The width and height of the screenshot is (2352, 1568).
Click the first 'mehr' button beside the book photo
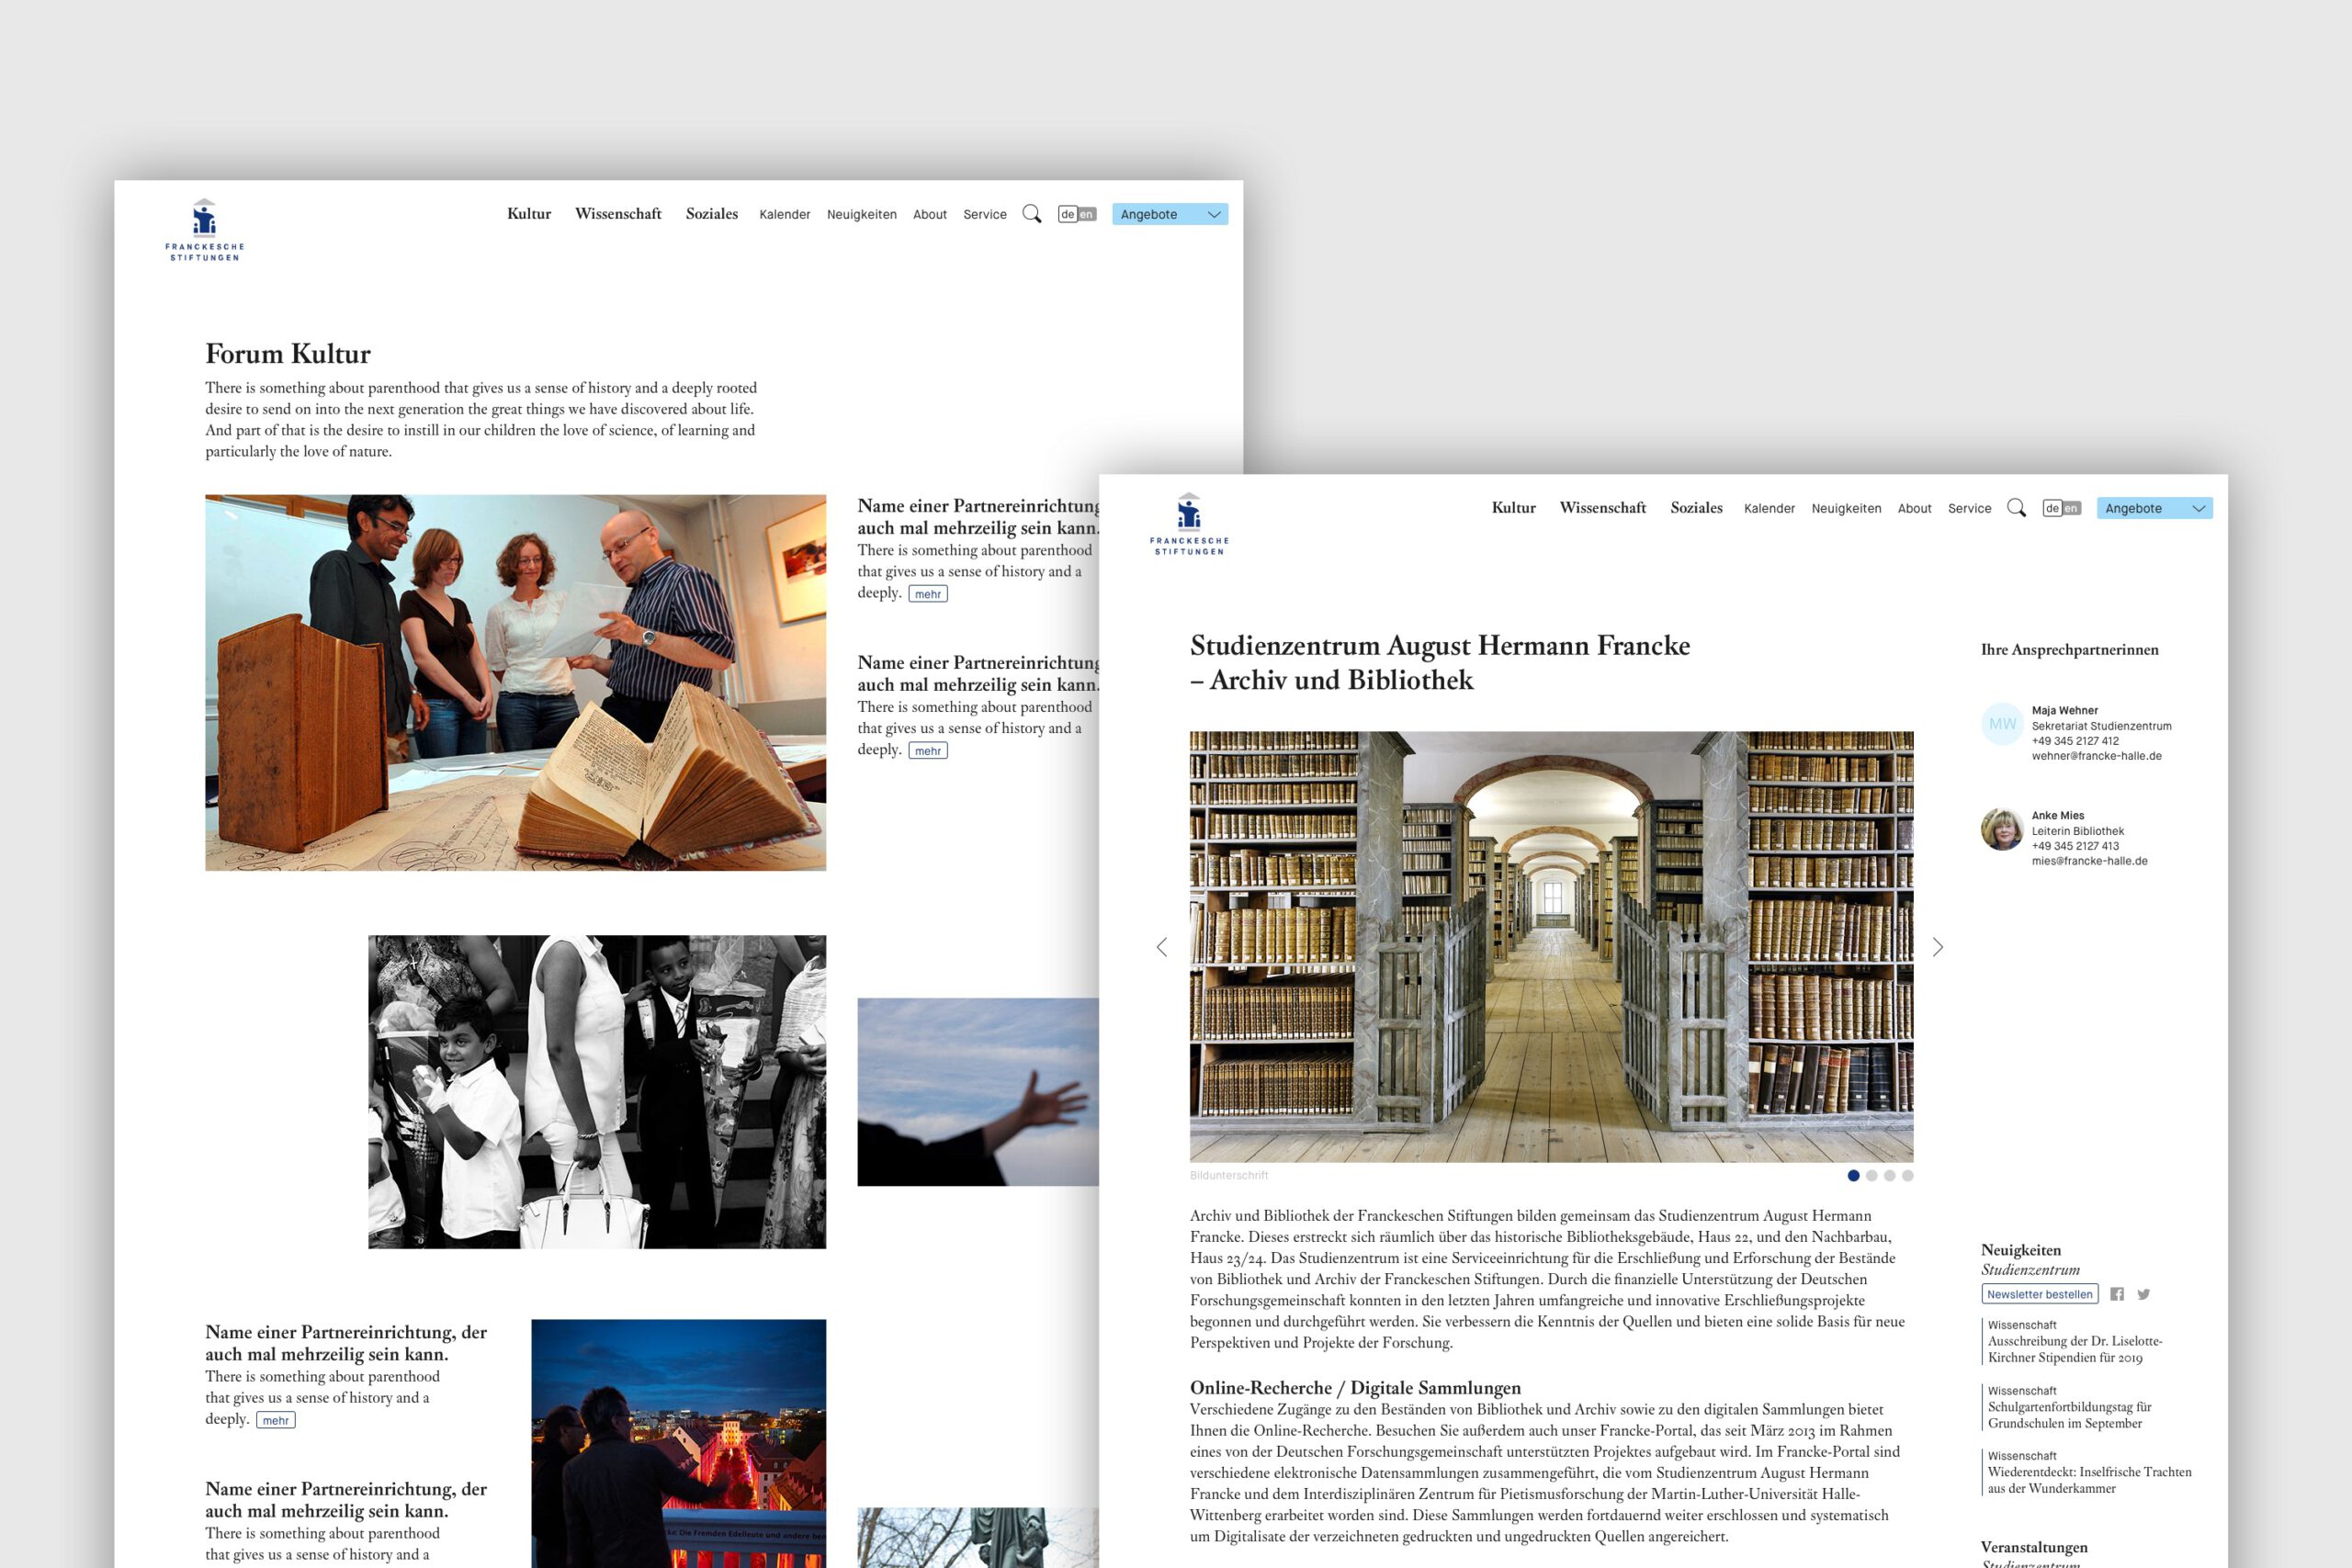click(x=927, y=594)
